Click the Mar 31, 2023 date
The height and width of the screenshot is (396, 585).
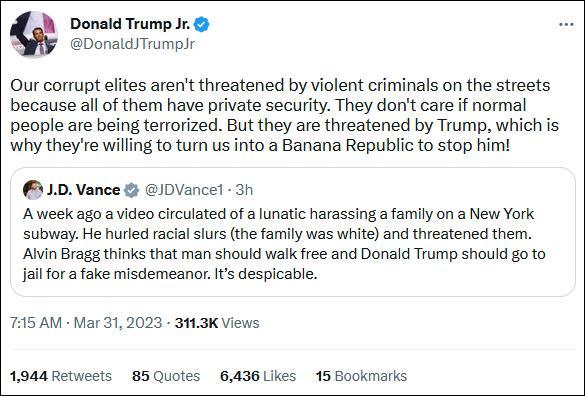118,322
